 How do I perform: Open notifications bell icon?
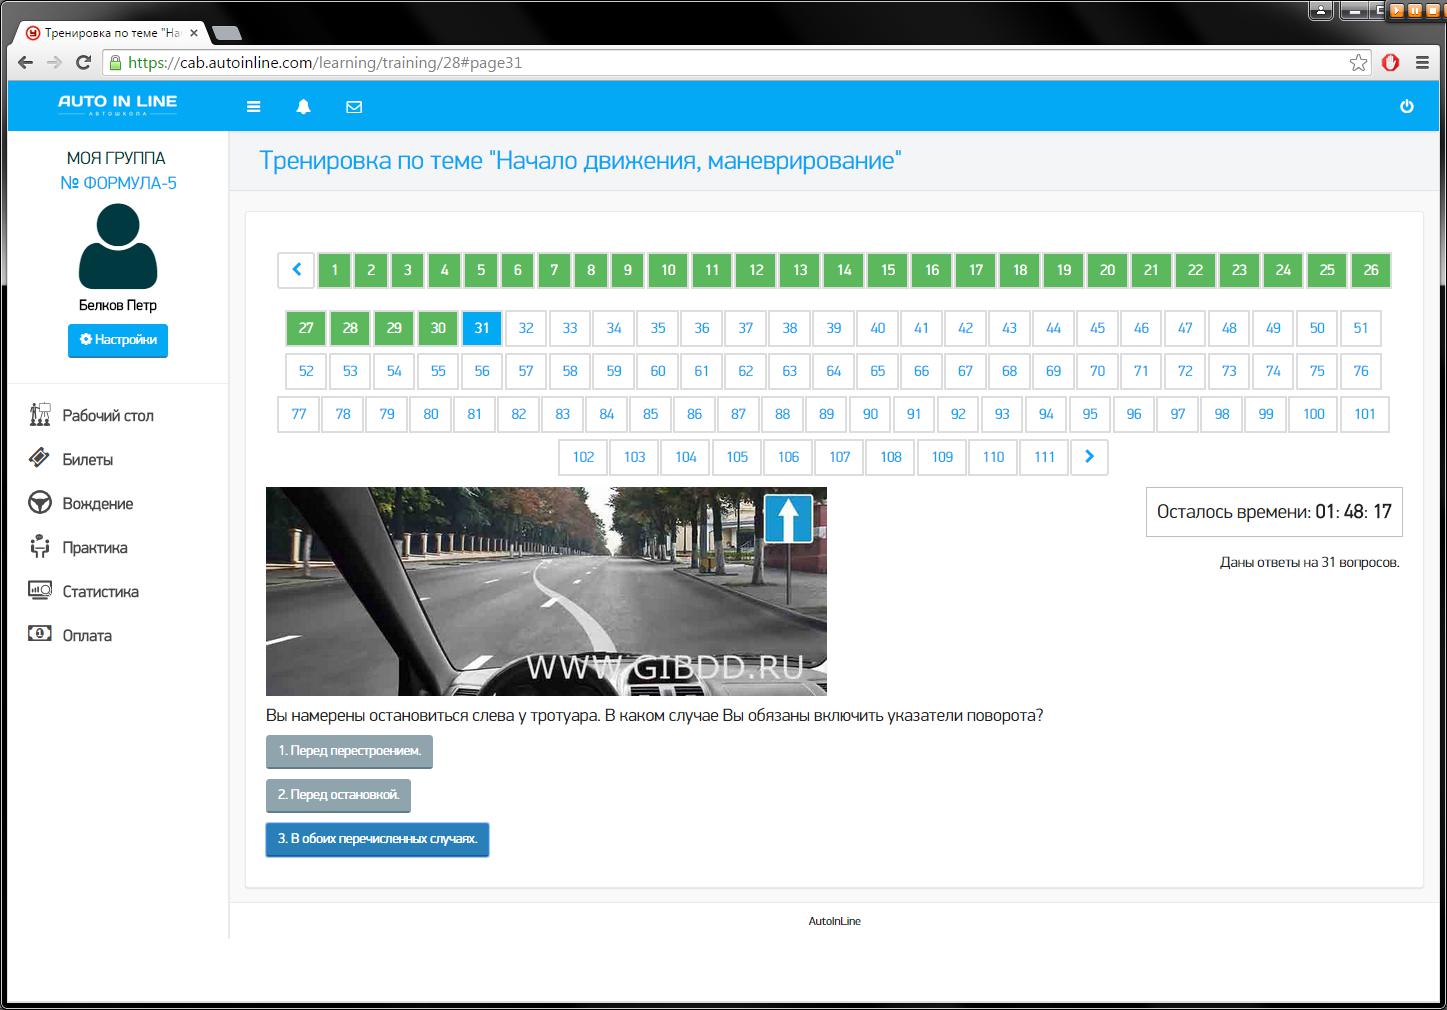[x=304, y=107]
